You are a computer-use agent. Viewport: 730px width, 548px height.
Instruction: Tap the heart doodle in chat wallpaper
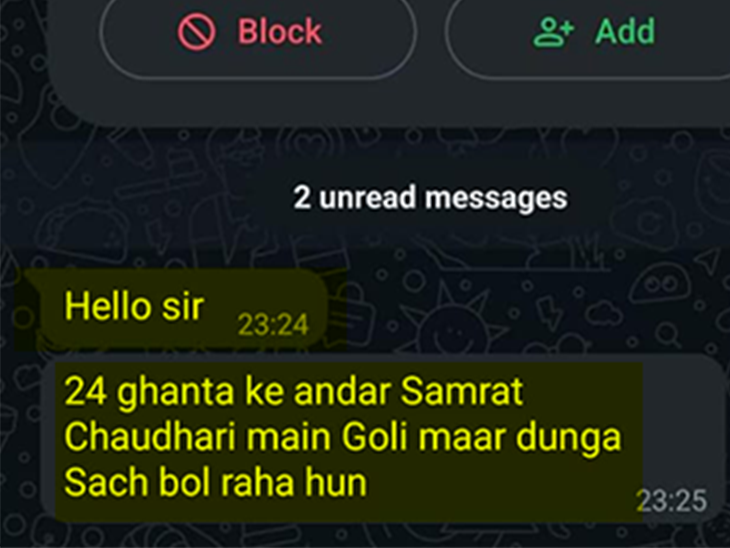[x=311, y=142]
